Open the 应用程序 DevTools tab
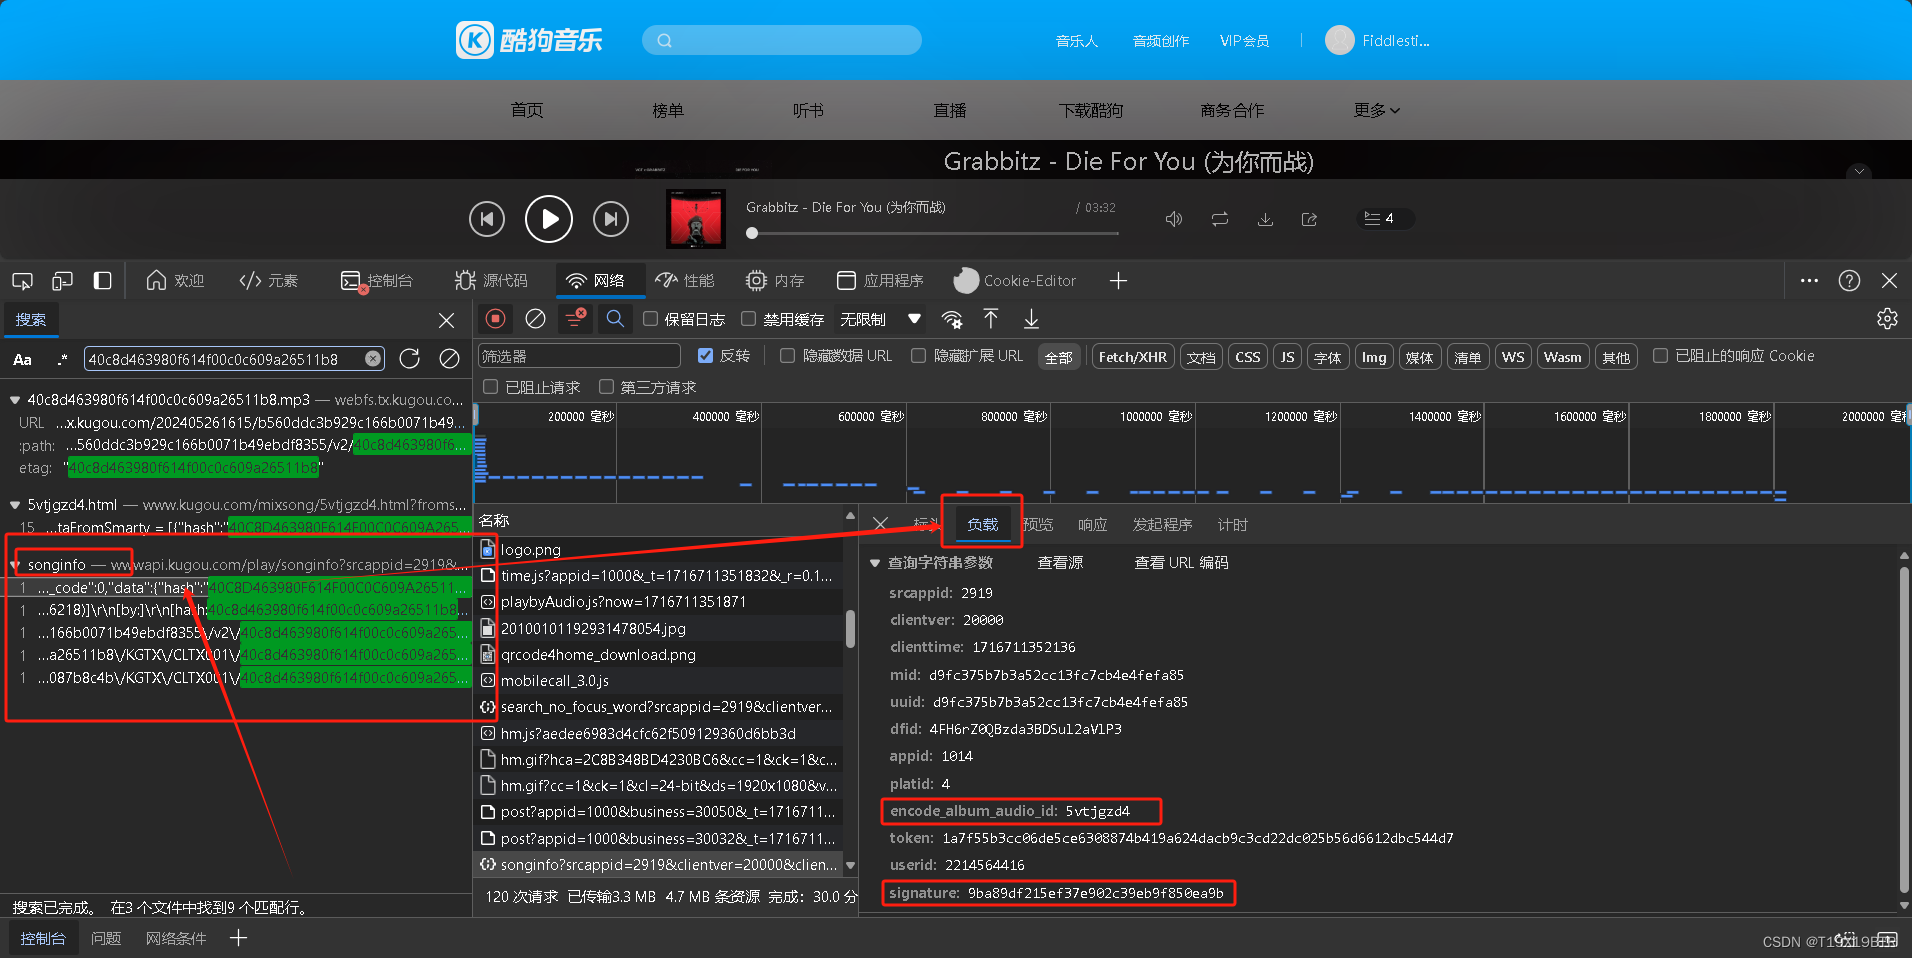Viewport: 1912px width, 958px height. tap(880, 281)
